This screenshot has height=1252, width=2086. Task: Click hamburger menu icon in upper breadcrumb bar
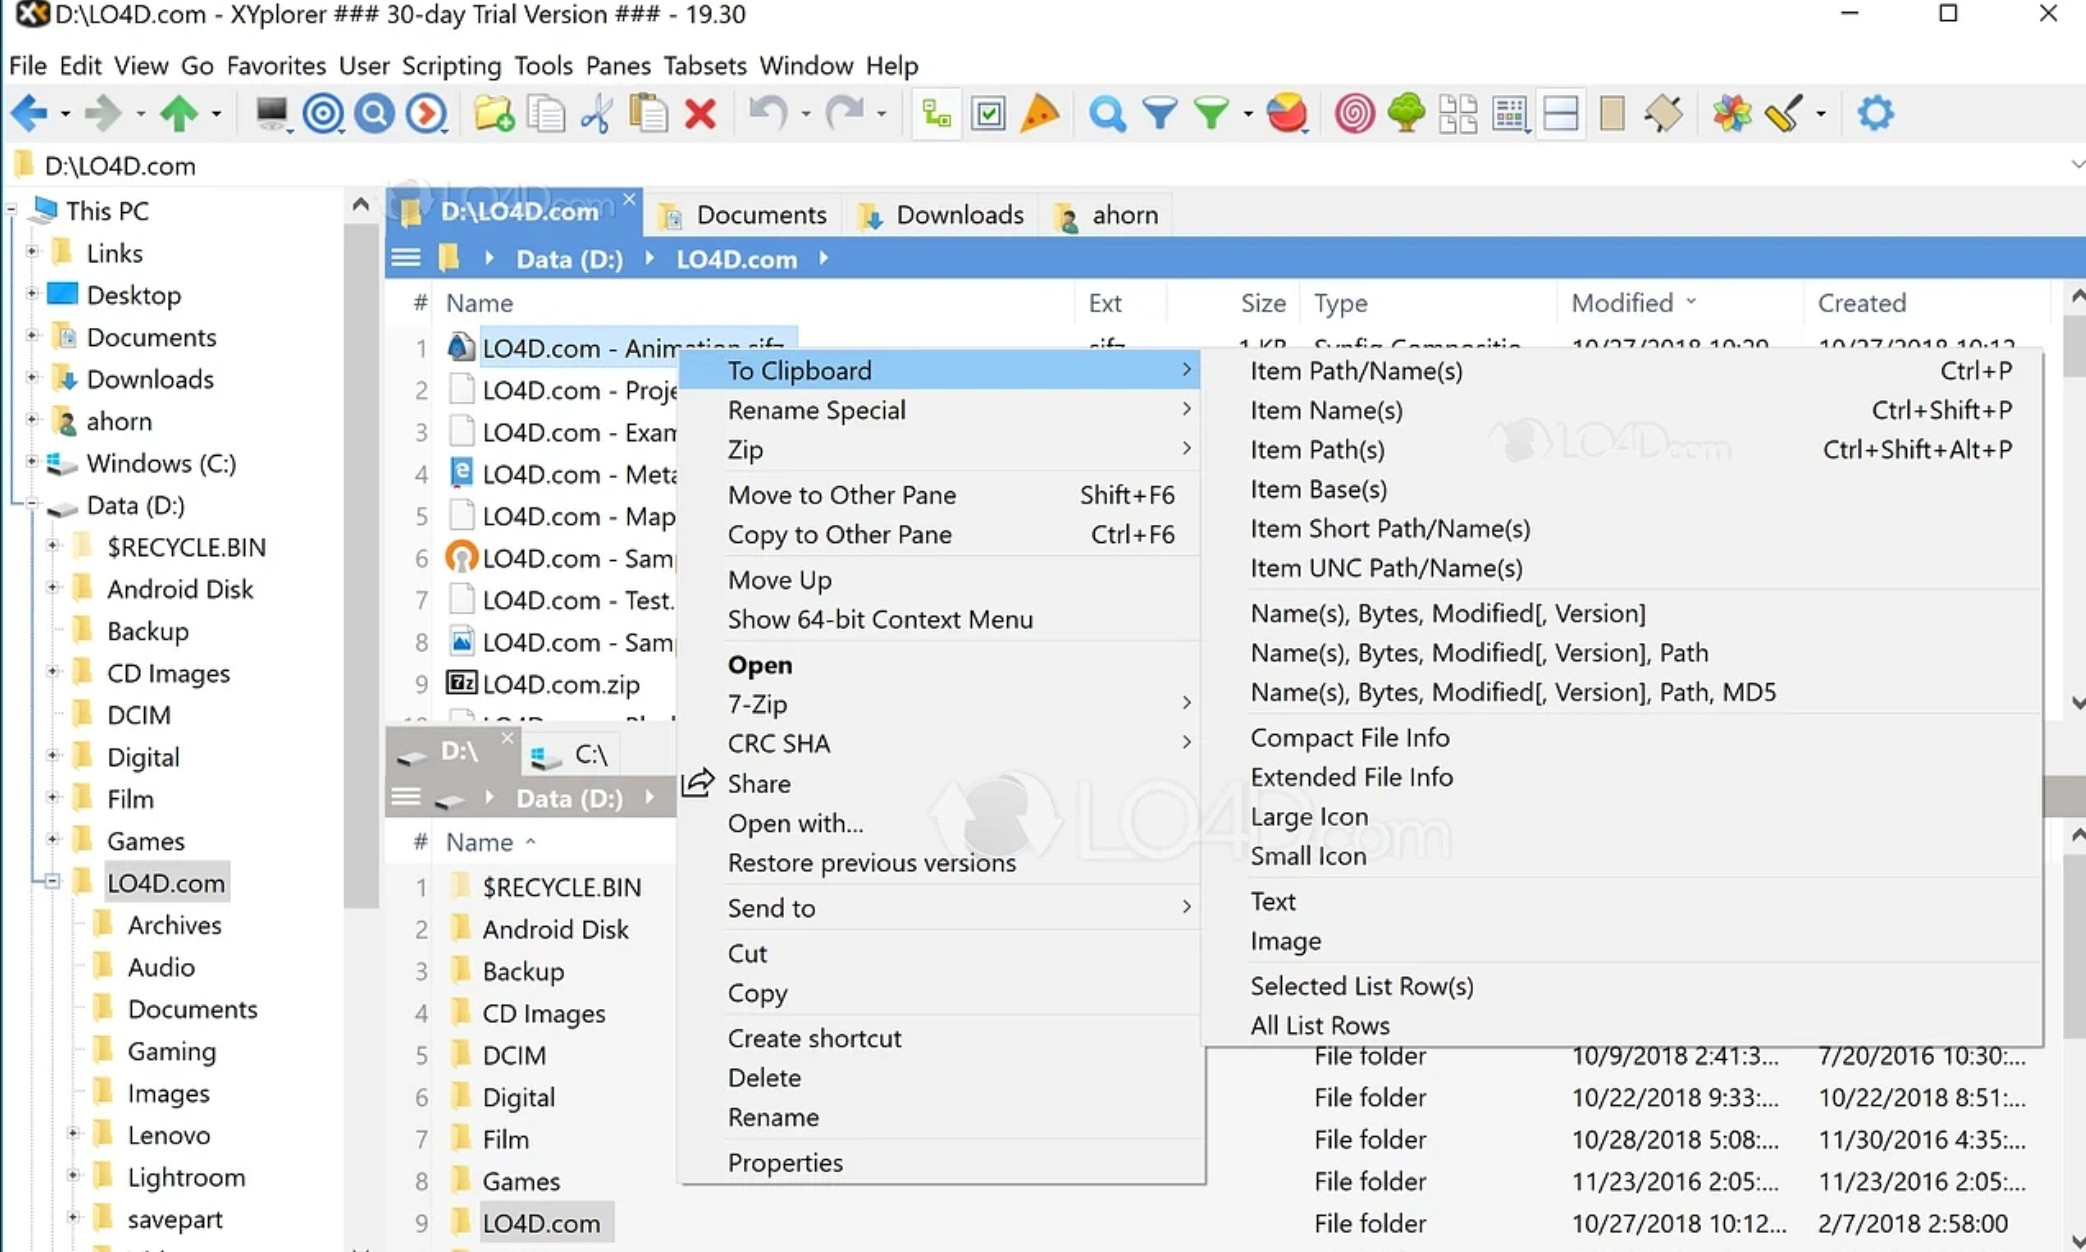coord(405,258)
